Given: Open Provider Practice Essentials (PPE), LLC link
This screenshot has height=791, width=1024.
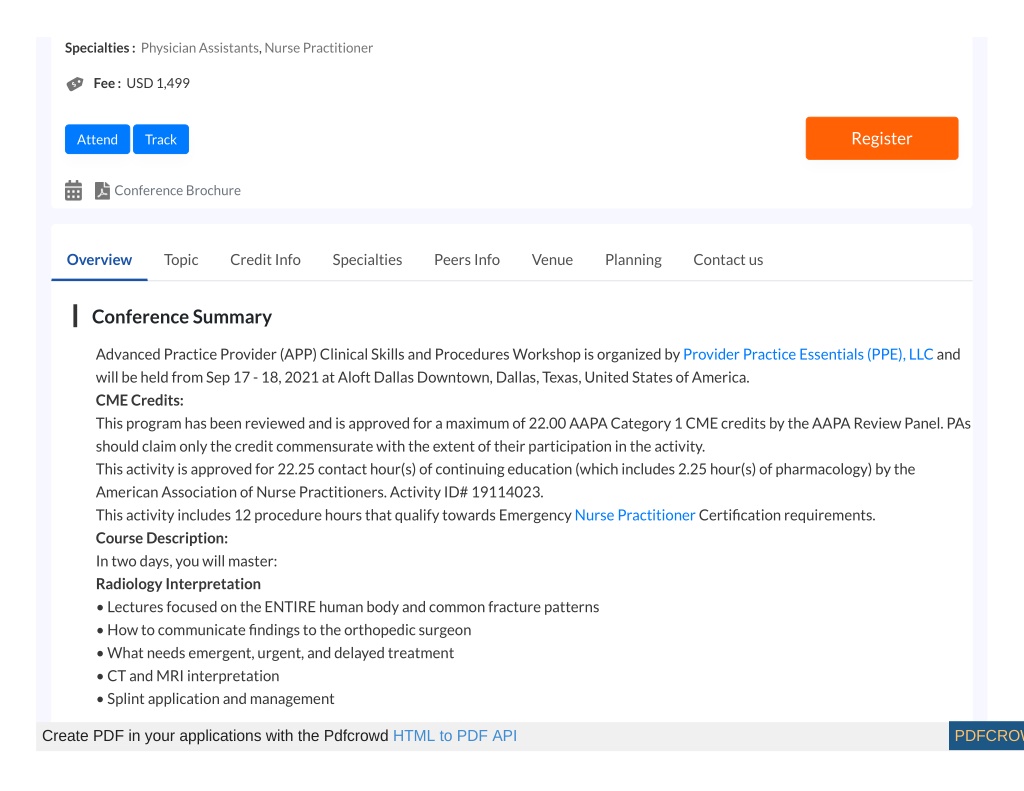Looking at the screenshot, I should [808, 354].
